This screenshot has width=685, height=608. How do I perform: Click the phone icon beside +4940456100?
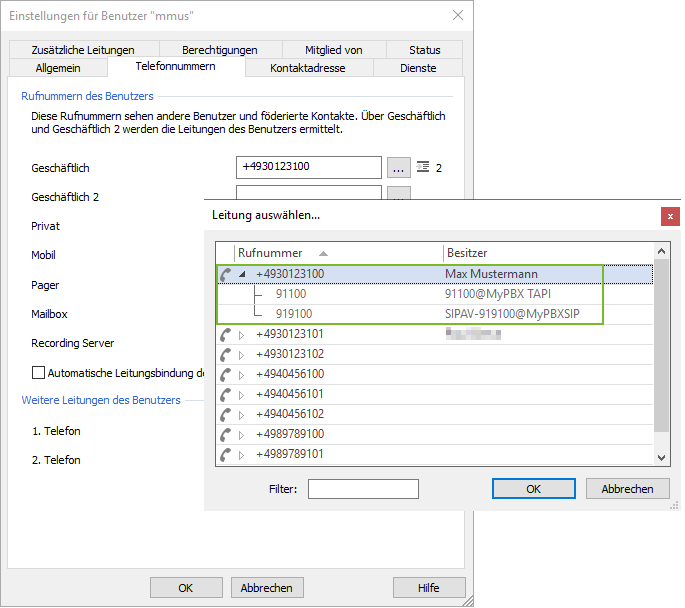click(226, 374)
